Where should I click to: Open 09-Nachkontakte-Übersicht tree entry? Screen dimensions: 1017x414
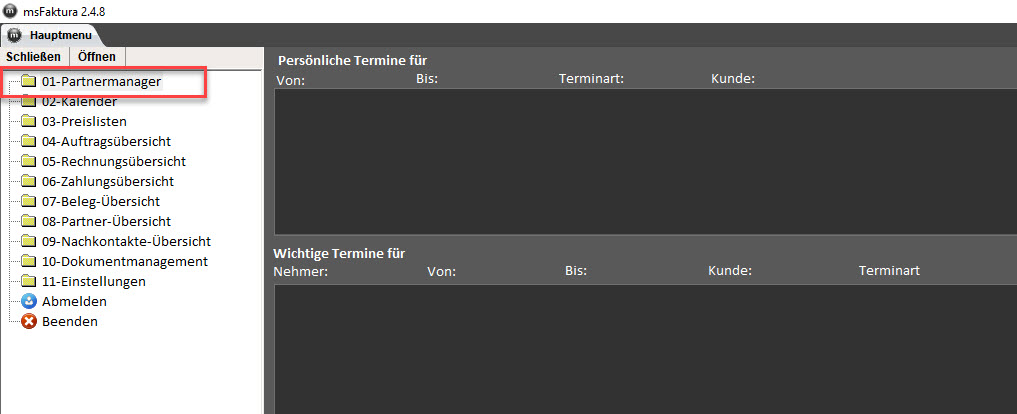point(126,241)
